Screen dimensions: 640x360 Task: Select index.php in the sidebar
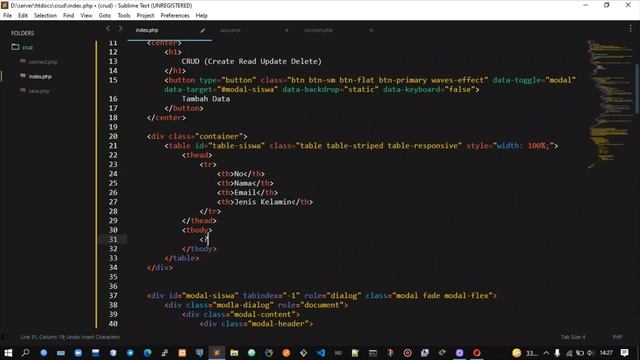[40, 76]
